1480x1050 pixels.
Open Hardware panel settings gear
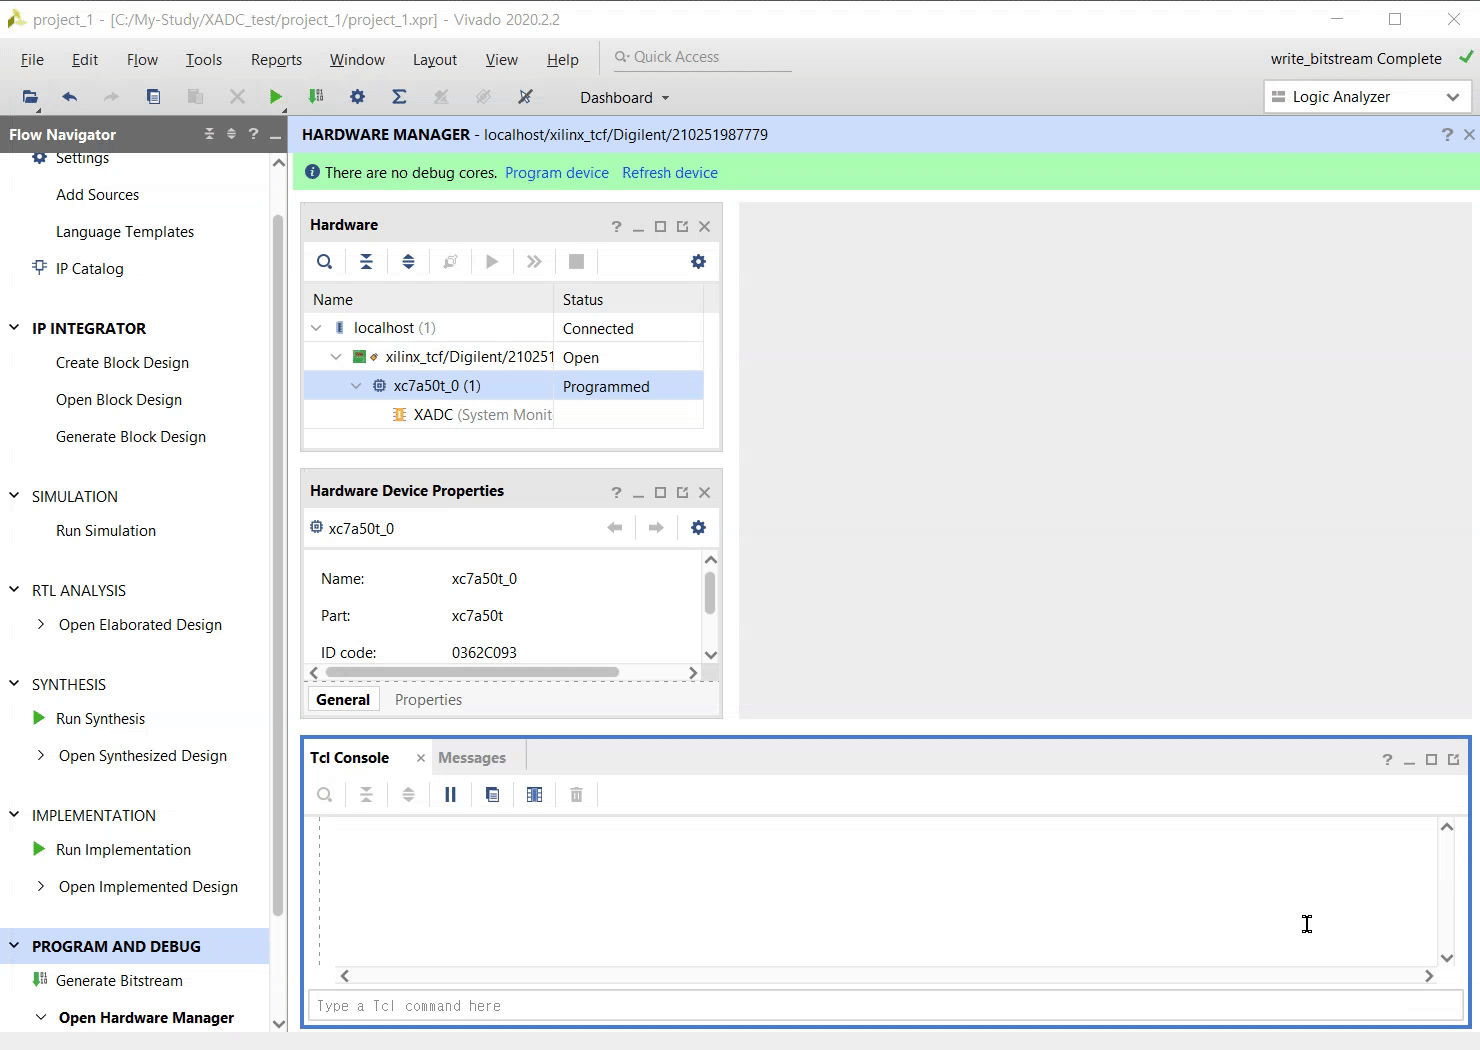pos(698,262)
